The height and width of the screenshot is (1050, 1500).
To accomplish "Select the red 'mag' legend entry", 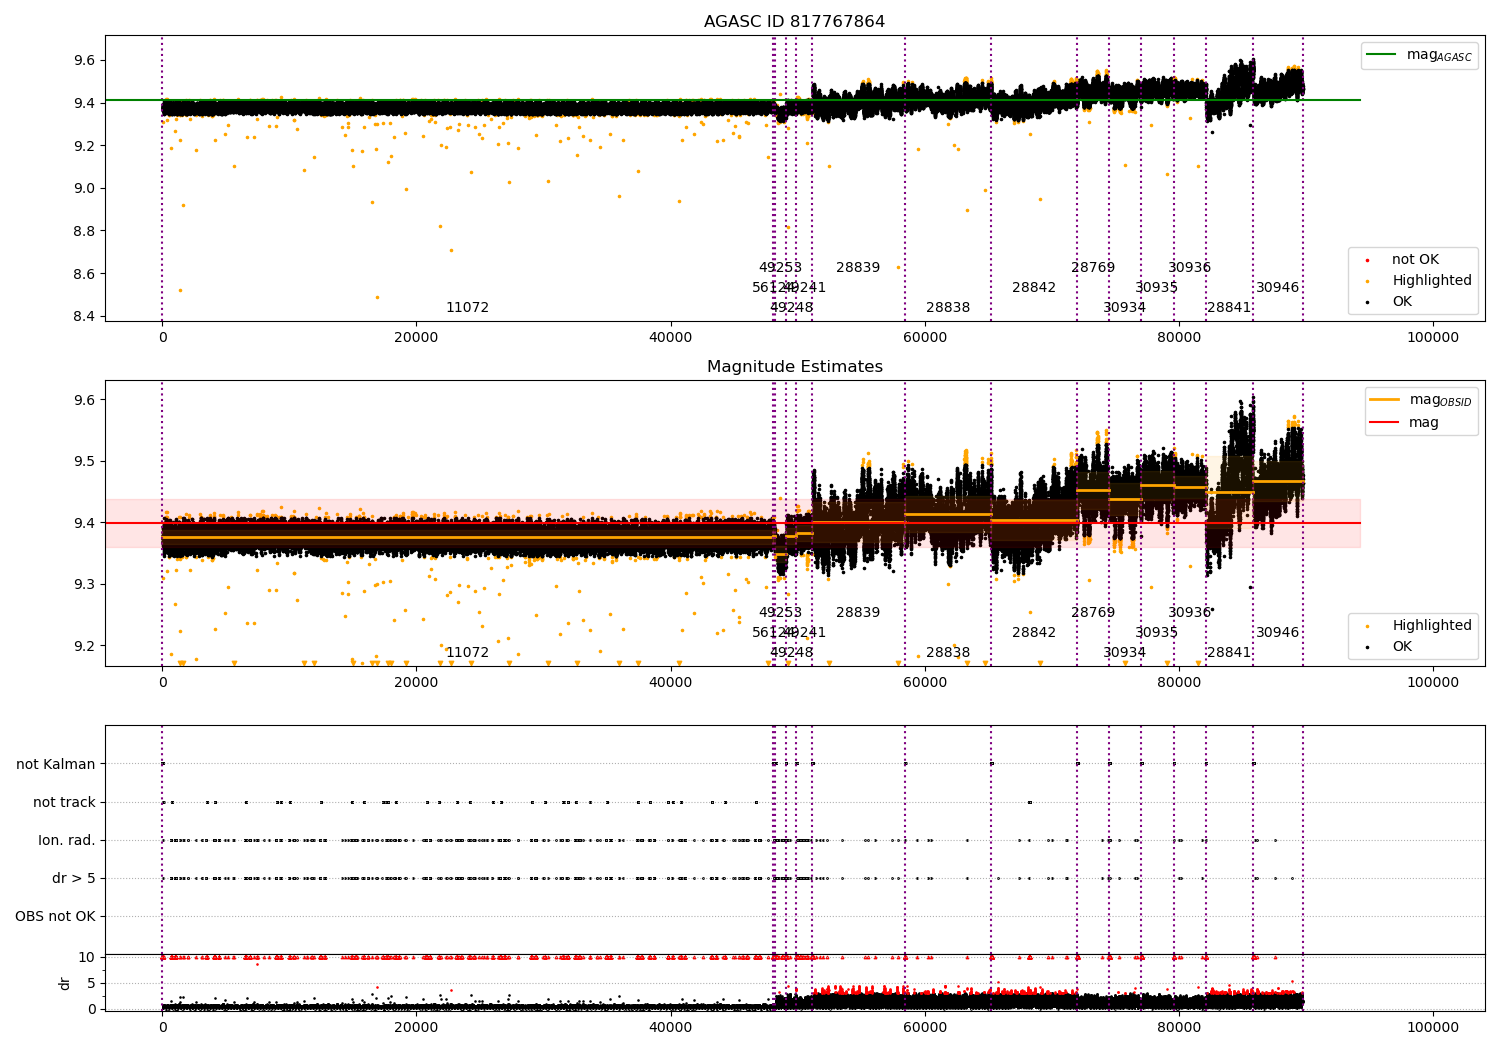I will pos(1405,423).
